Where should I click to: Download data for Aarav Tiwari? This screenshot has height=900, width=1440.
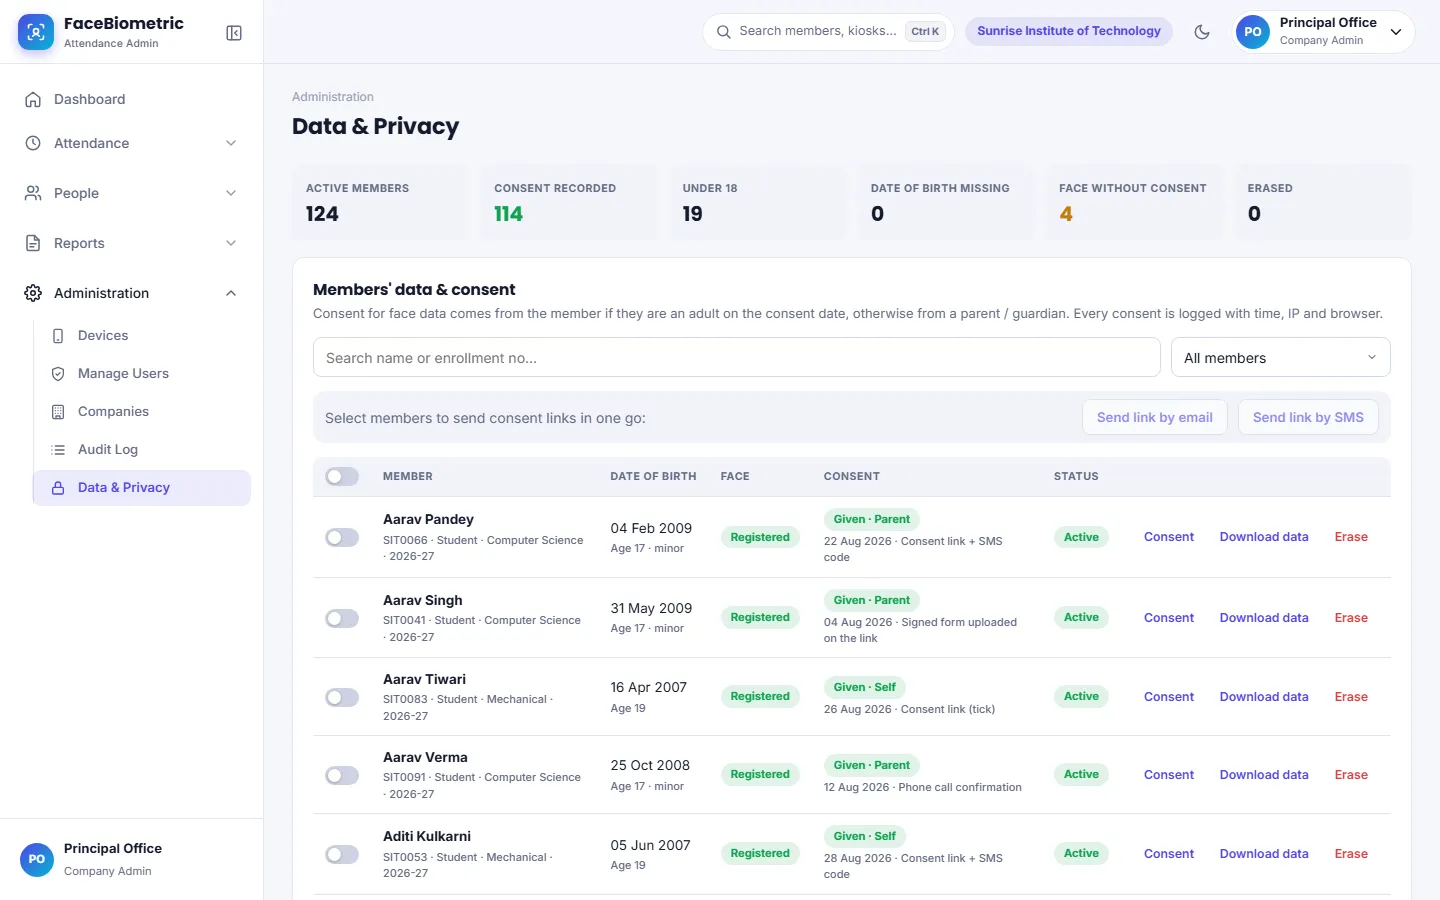point(1264,697)
